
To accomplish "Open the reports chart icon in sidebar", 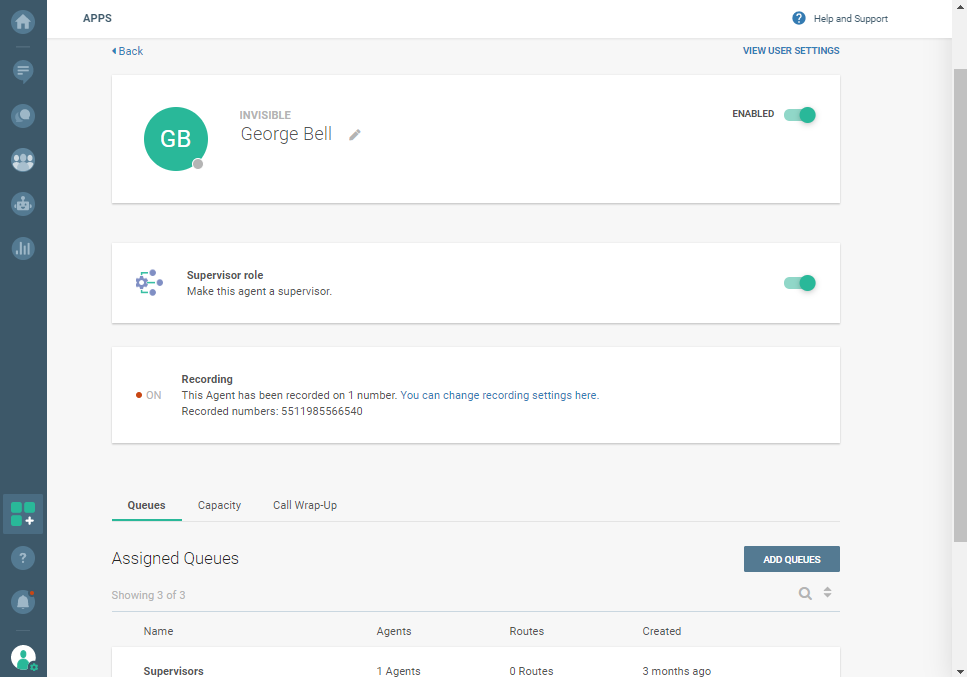I will [22, 248].
